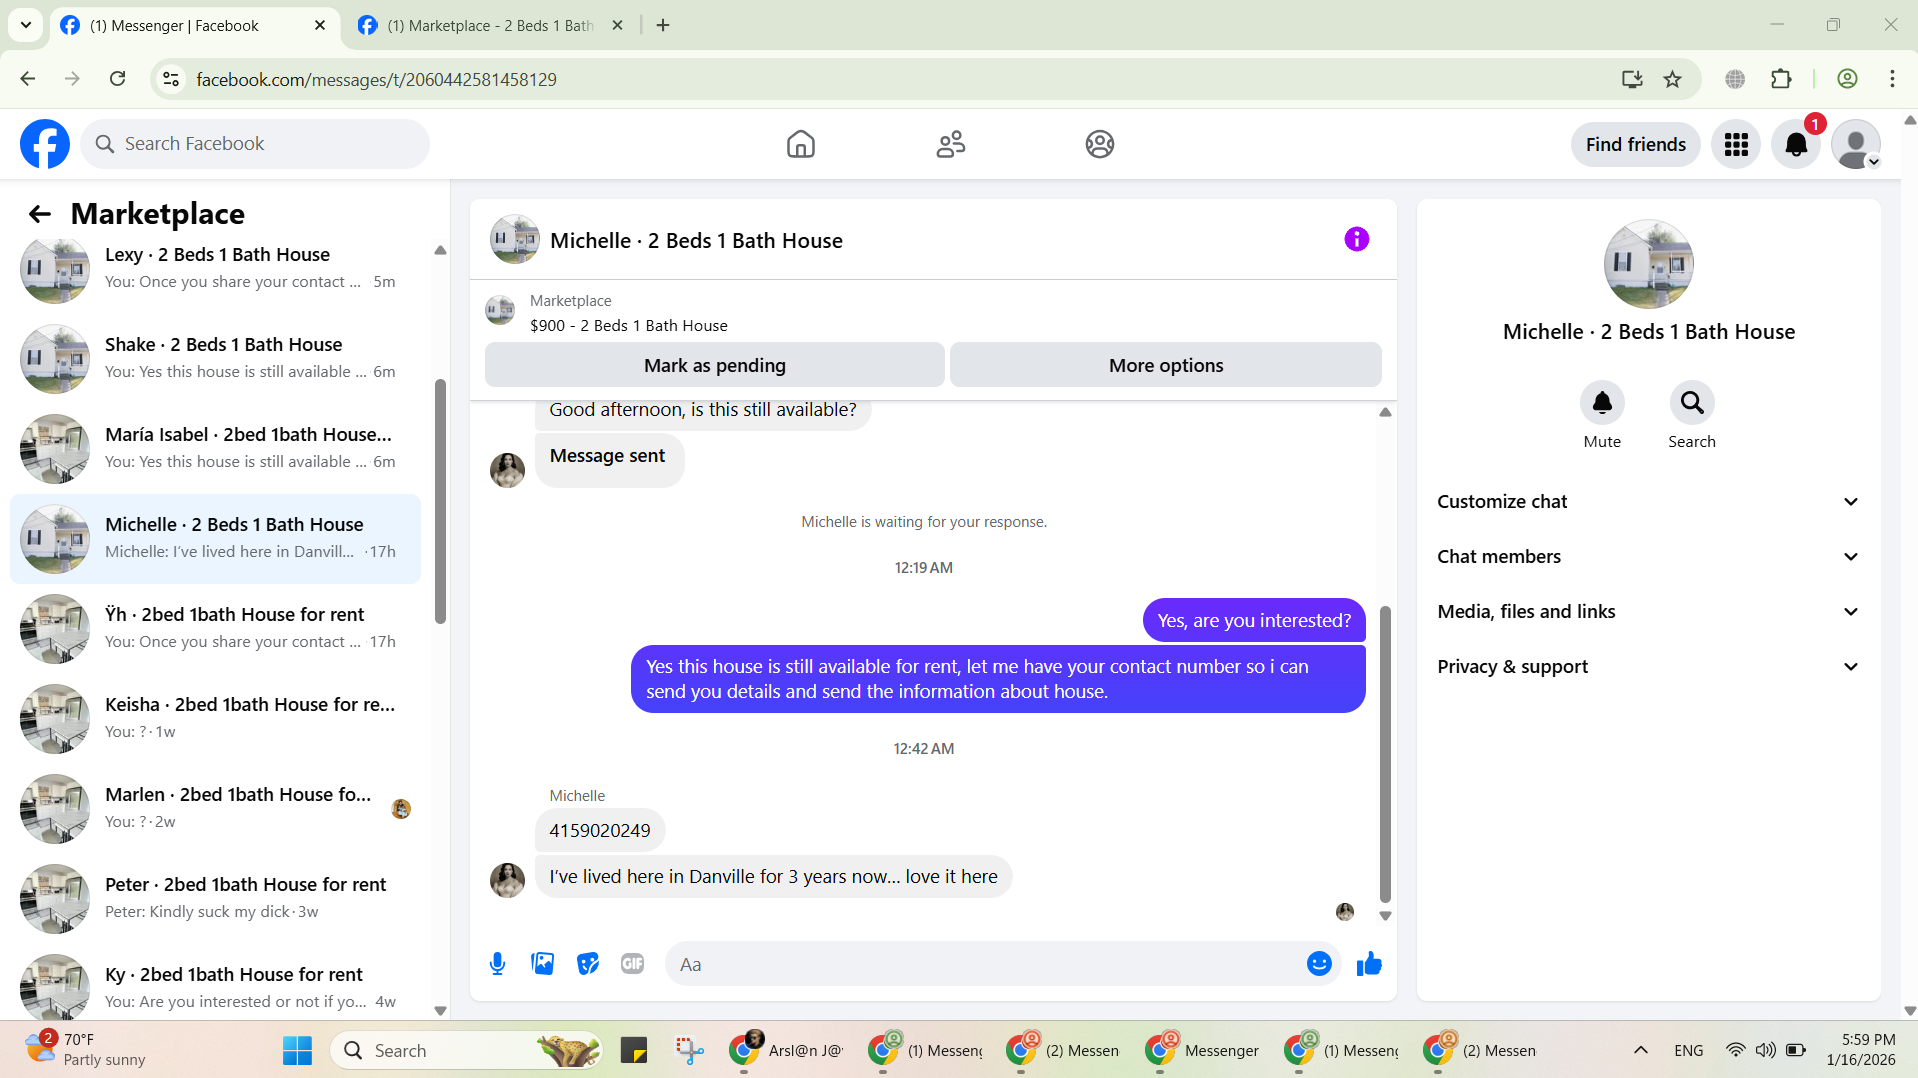This screenshot has width=1918, height=1078.
Task: Open Chrome's three-dot menu
Action: 1892,79
